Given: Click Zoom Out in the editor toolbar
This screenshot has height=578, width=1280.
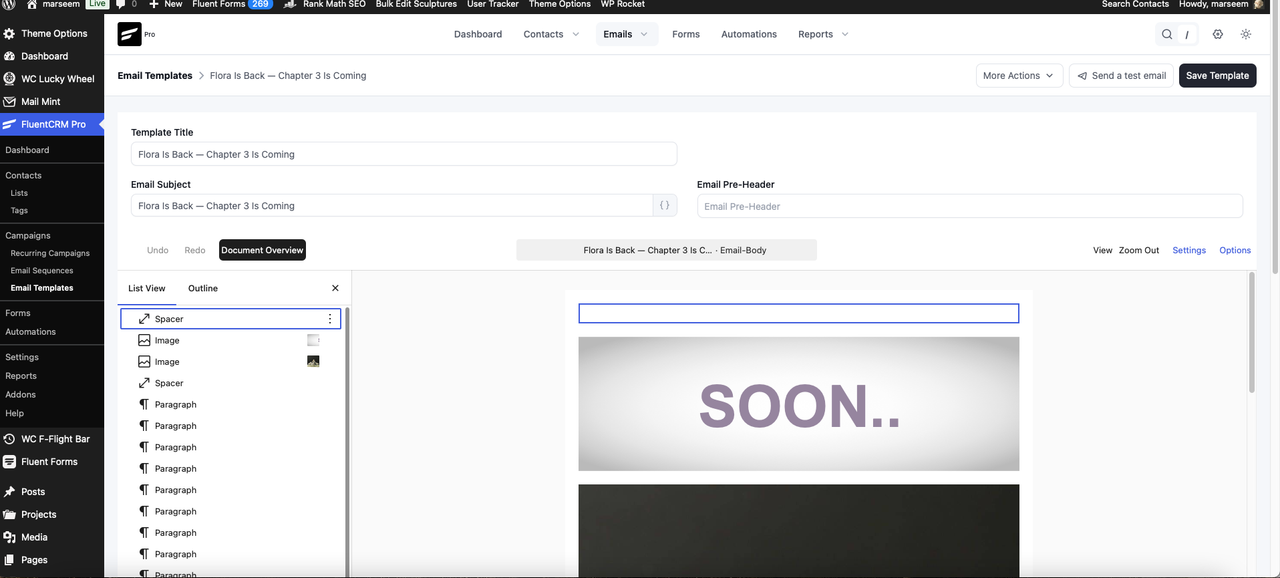Looking at the screenshot, I should (x=1139, y=250).
